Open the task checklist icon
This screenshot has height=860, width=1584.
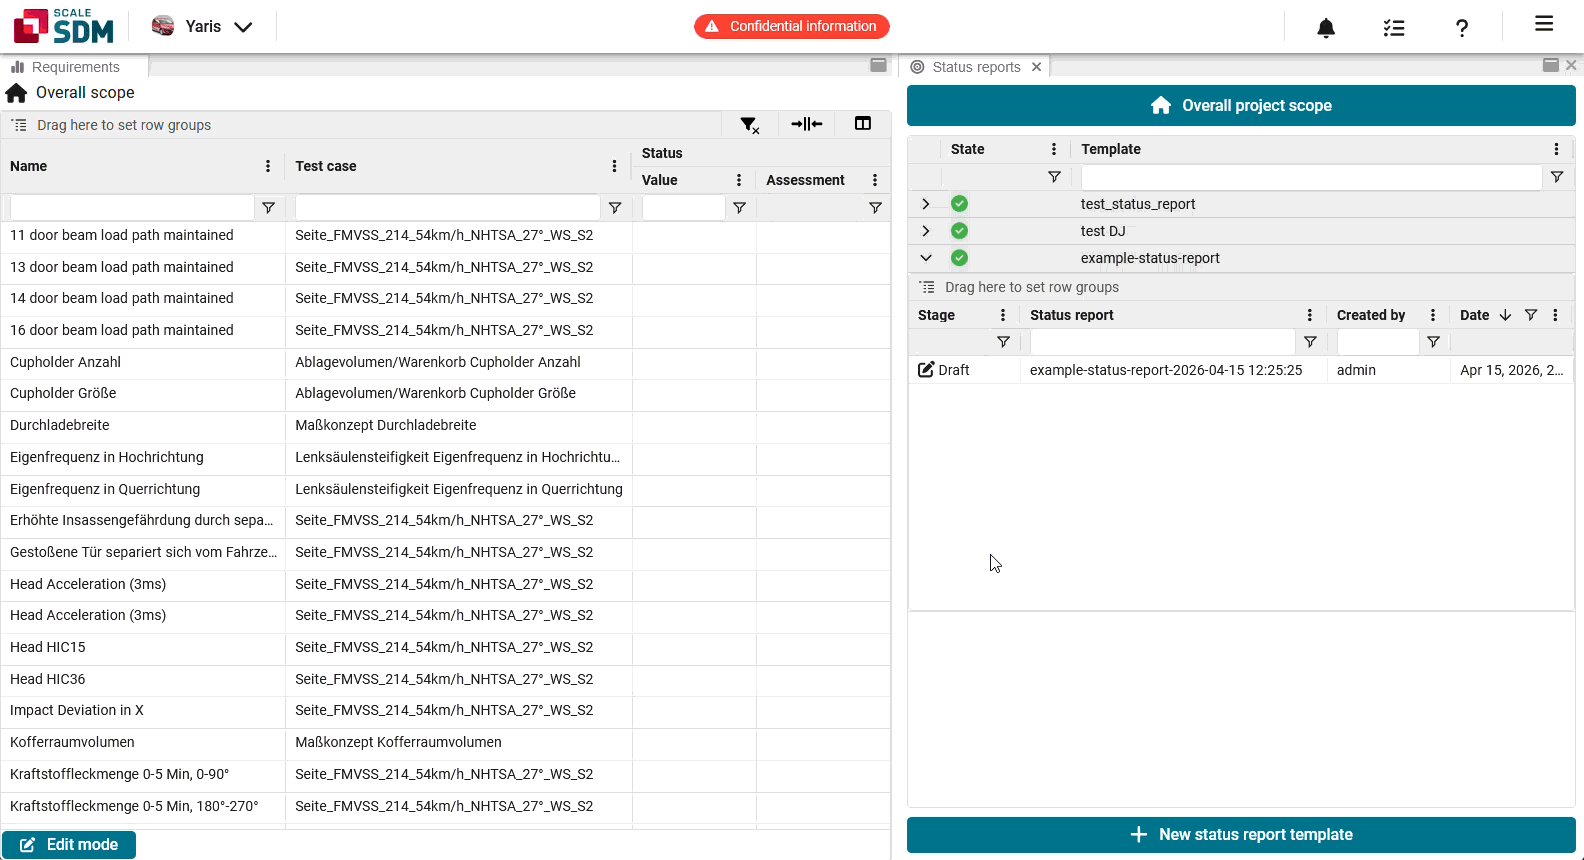[x=1394, y=28]
